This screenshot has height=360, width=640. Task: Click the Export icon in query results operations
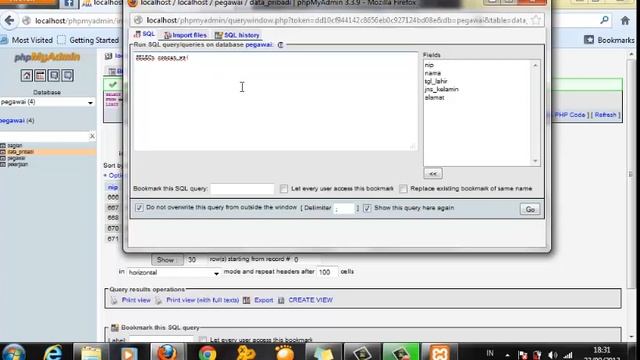(246, 300)
